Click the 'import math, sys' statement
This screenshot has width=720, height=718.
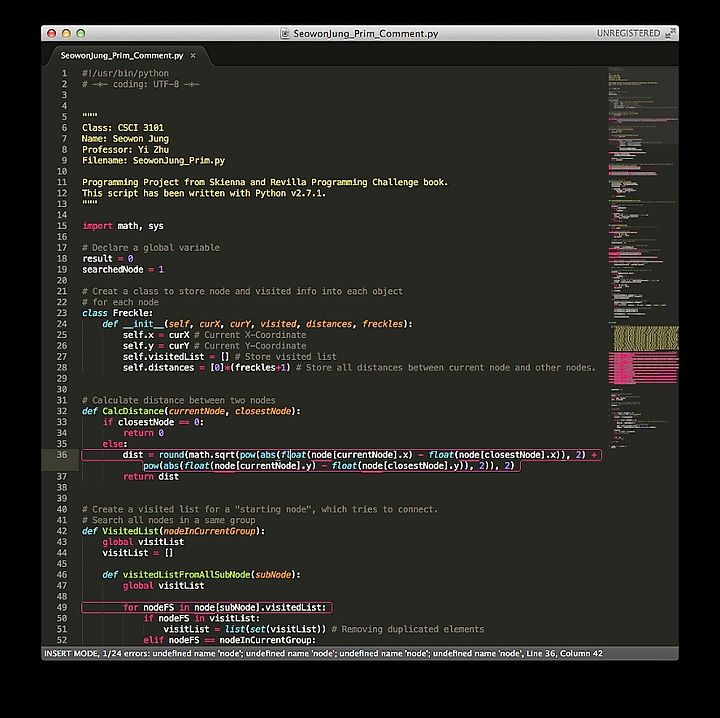click(x=123, y=226)
